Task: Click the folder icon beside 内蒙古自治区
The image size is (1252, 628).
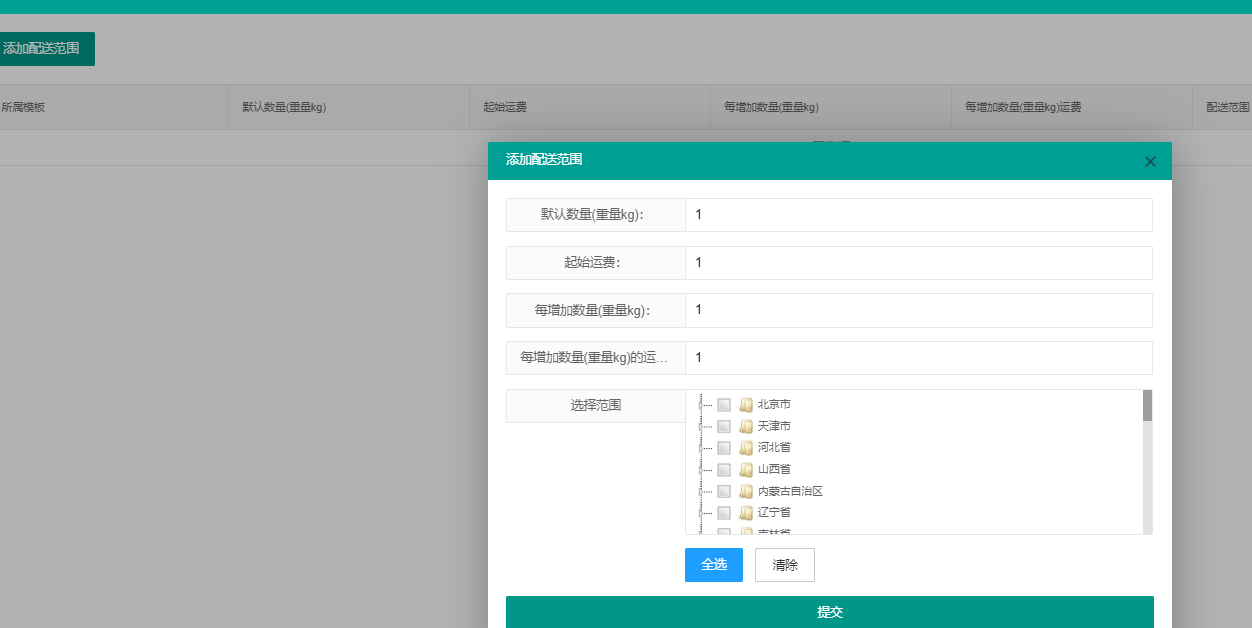Action: click(x=745, y=491)
